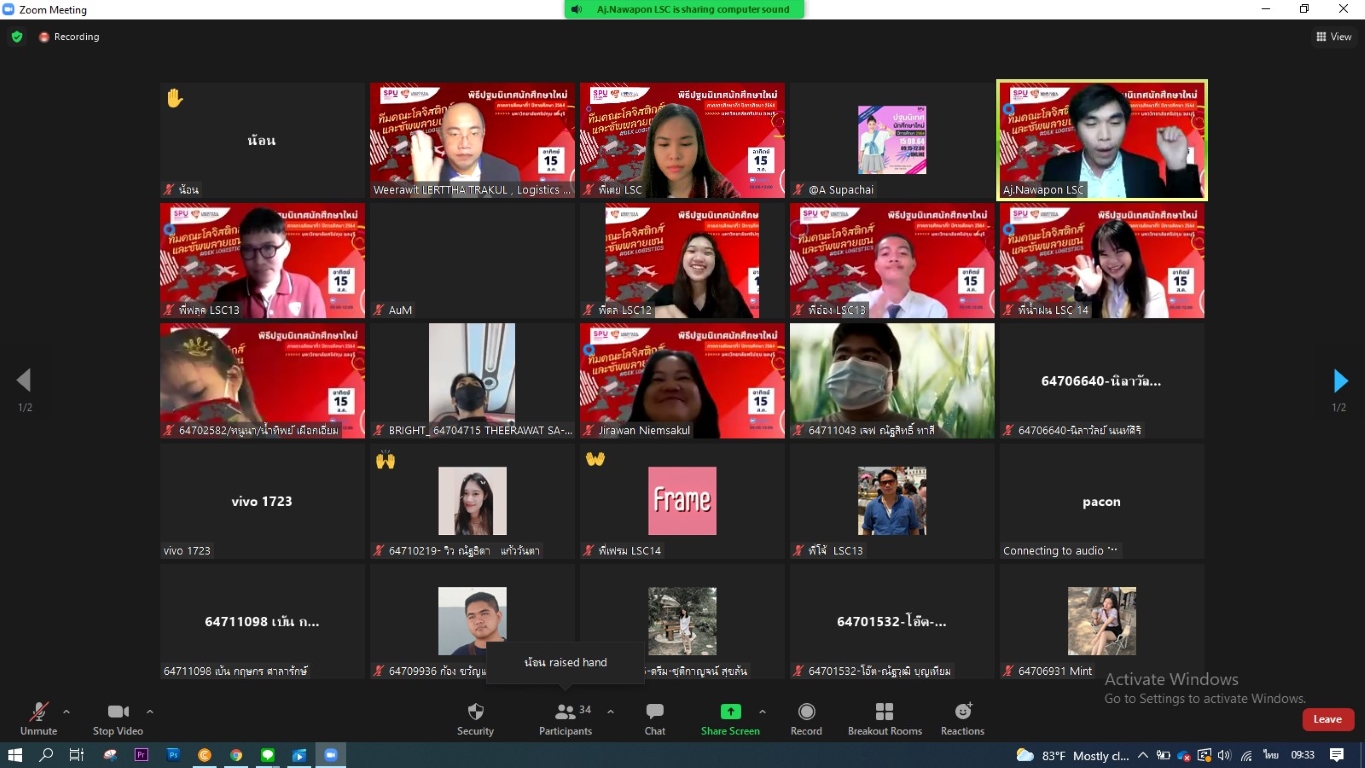Image resolution: width=1365 pixels, height=768 pixels.
Task: Open system volume speaker icon
Action: 1224,755
